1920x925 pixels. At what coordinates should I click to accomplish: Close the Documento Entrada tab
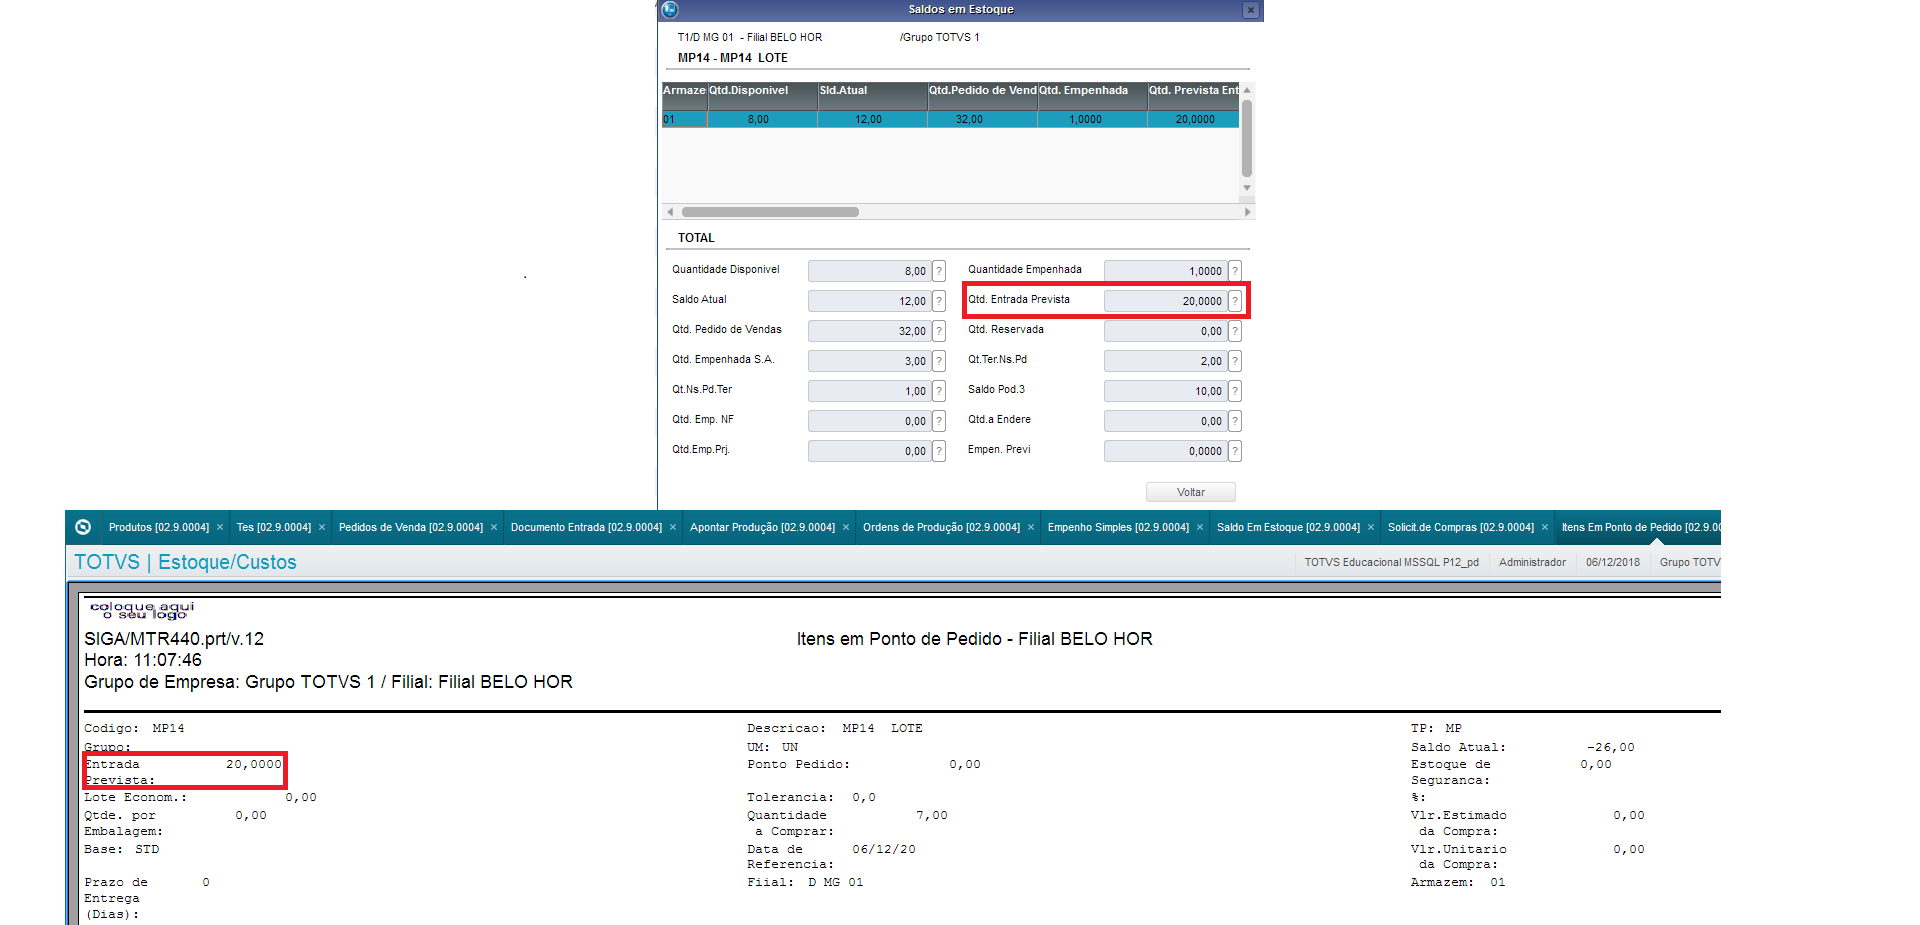tap(673, 527)
